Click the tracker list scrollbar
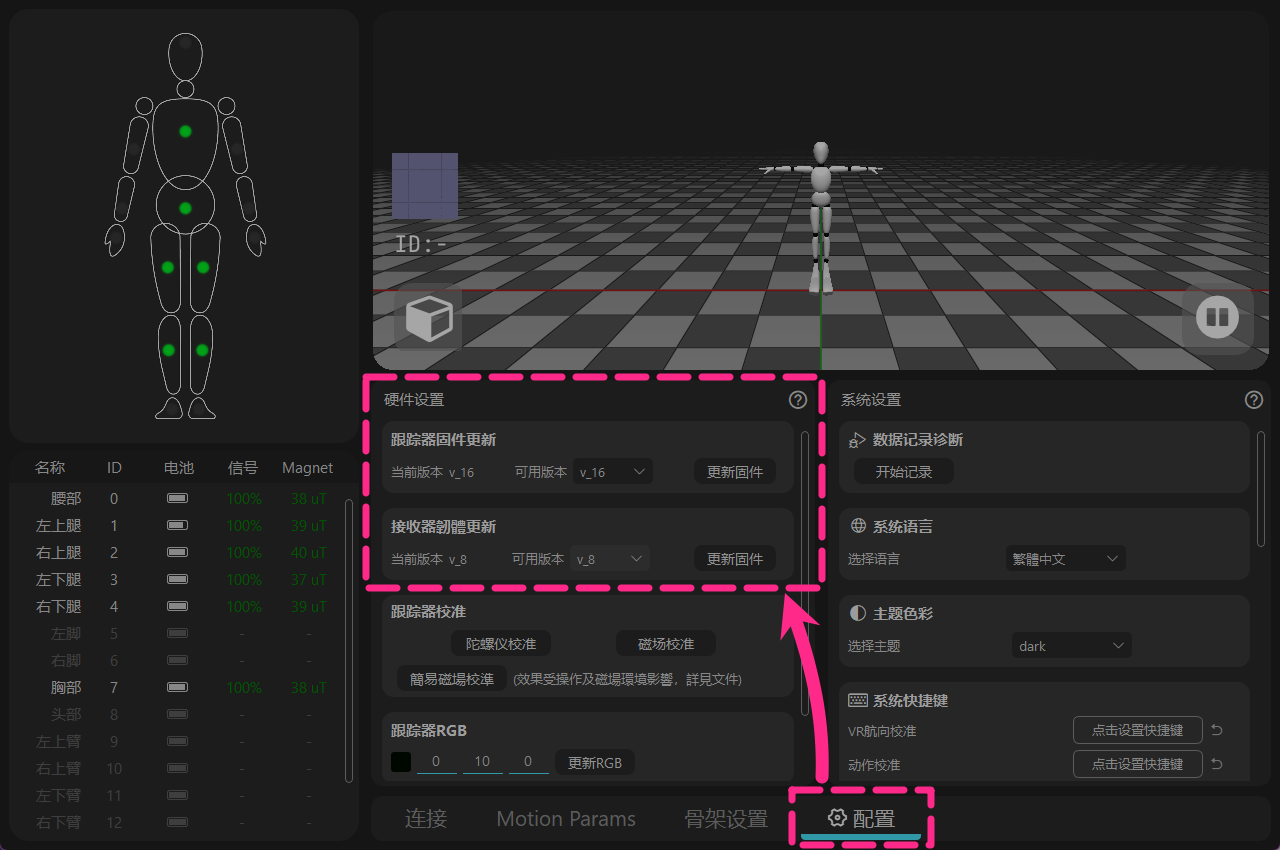This screenshot has width=1280, height=850. tap(348, 641)
